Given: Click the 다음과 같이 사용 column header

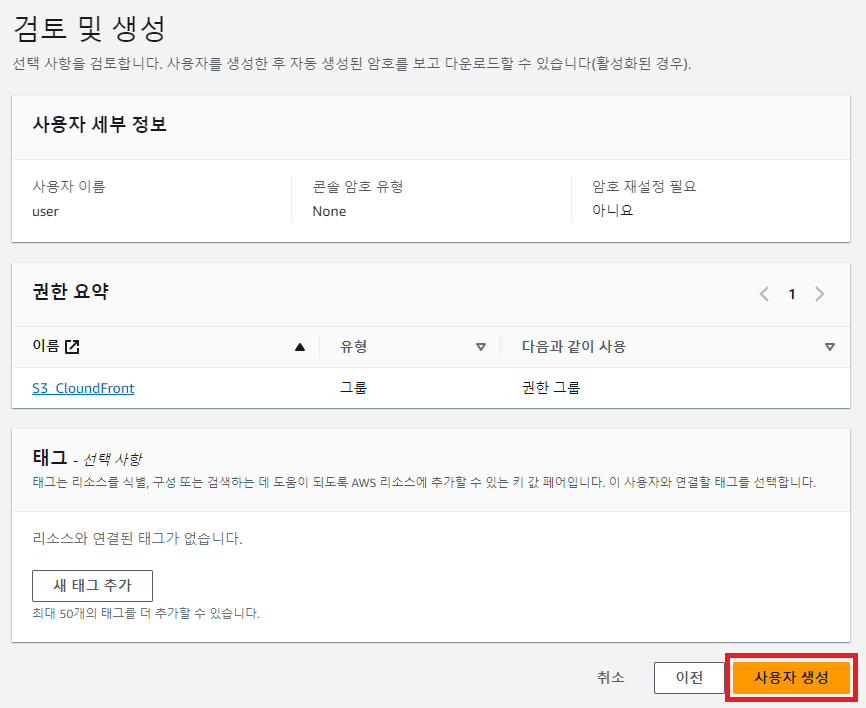Looking at the screenshot, I should (x=573, y=346).
